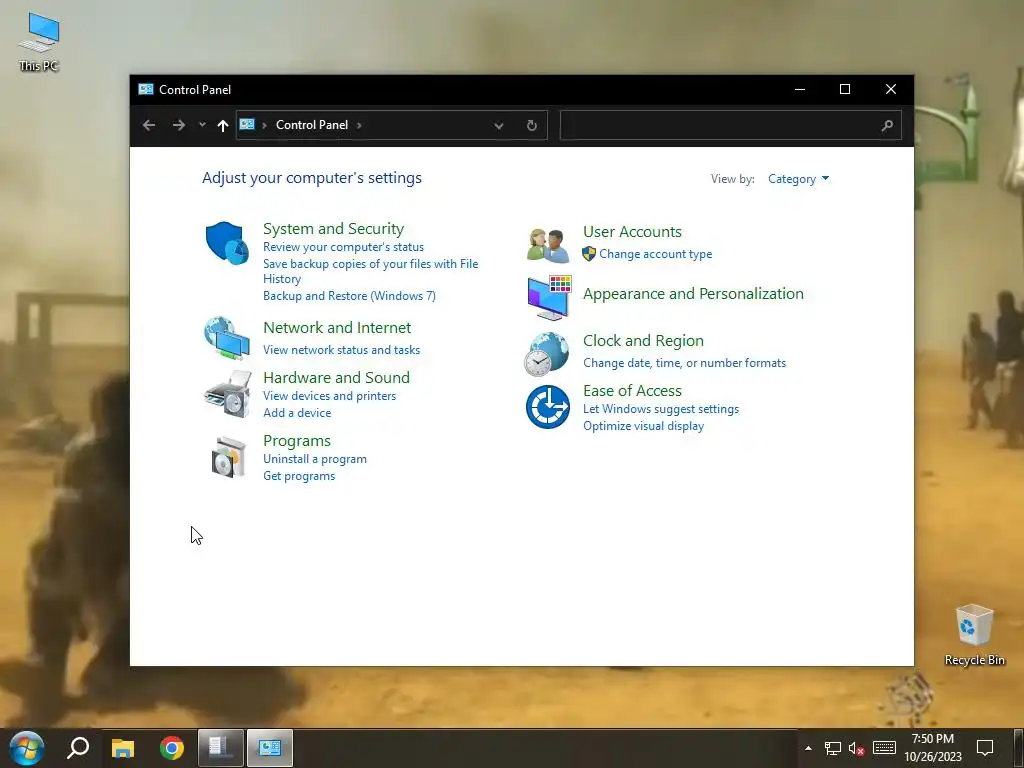Open the notification center icon
The image size is (1024, 768).
[985, 748]
